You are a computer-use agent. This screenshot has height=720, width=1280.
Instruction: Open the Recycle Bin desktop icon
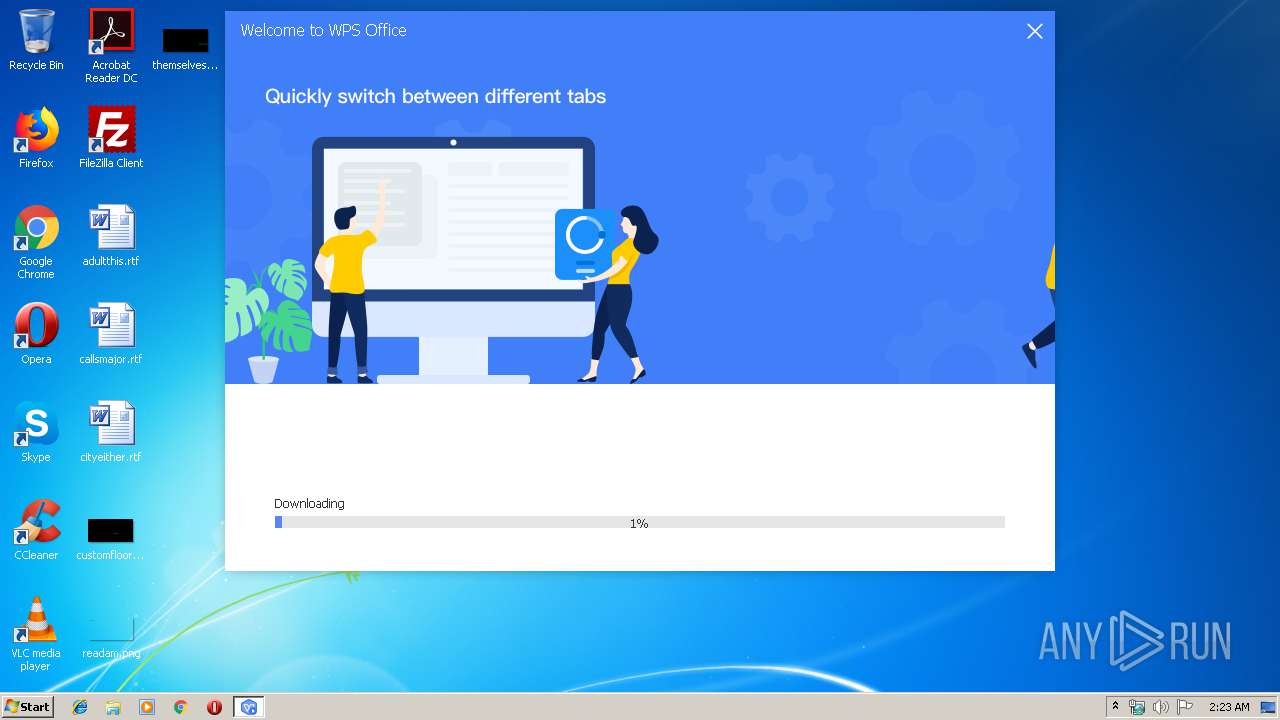(x=36, y=40)
